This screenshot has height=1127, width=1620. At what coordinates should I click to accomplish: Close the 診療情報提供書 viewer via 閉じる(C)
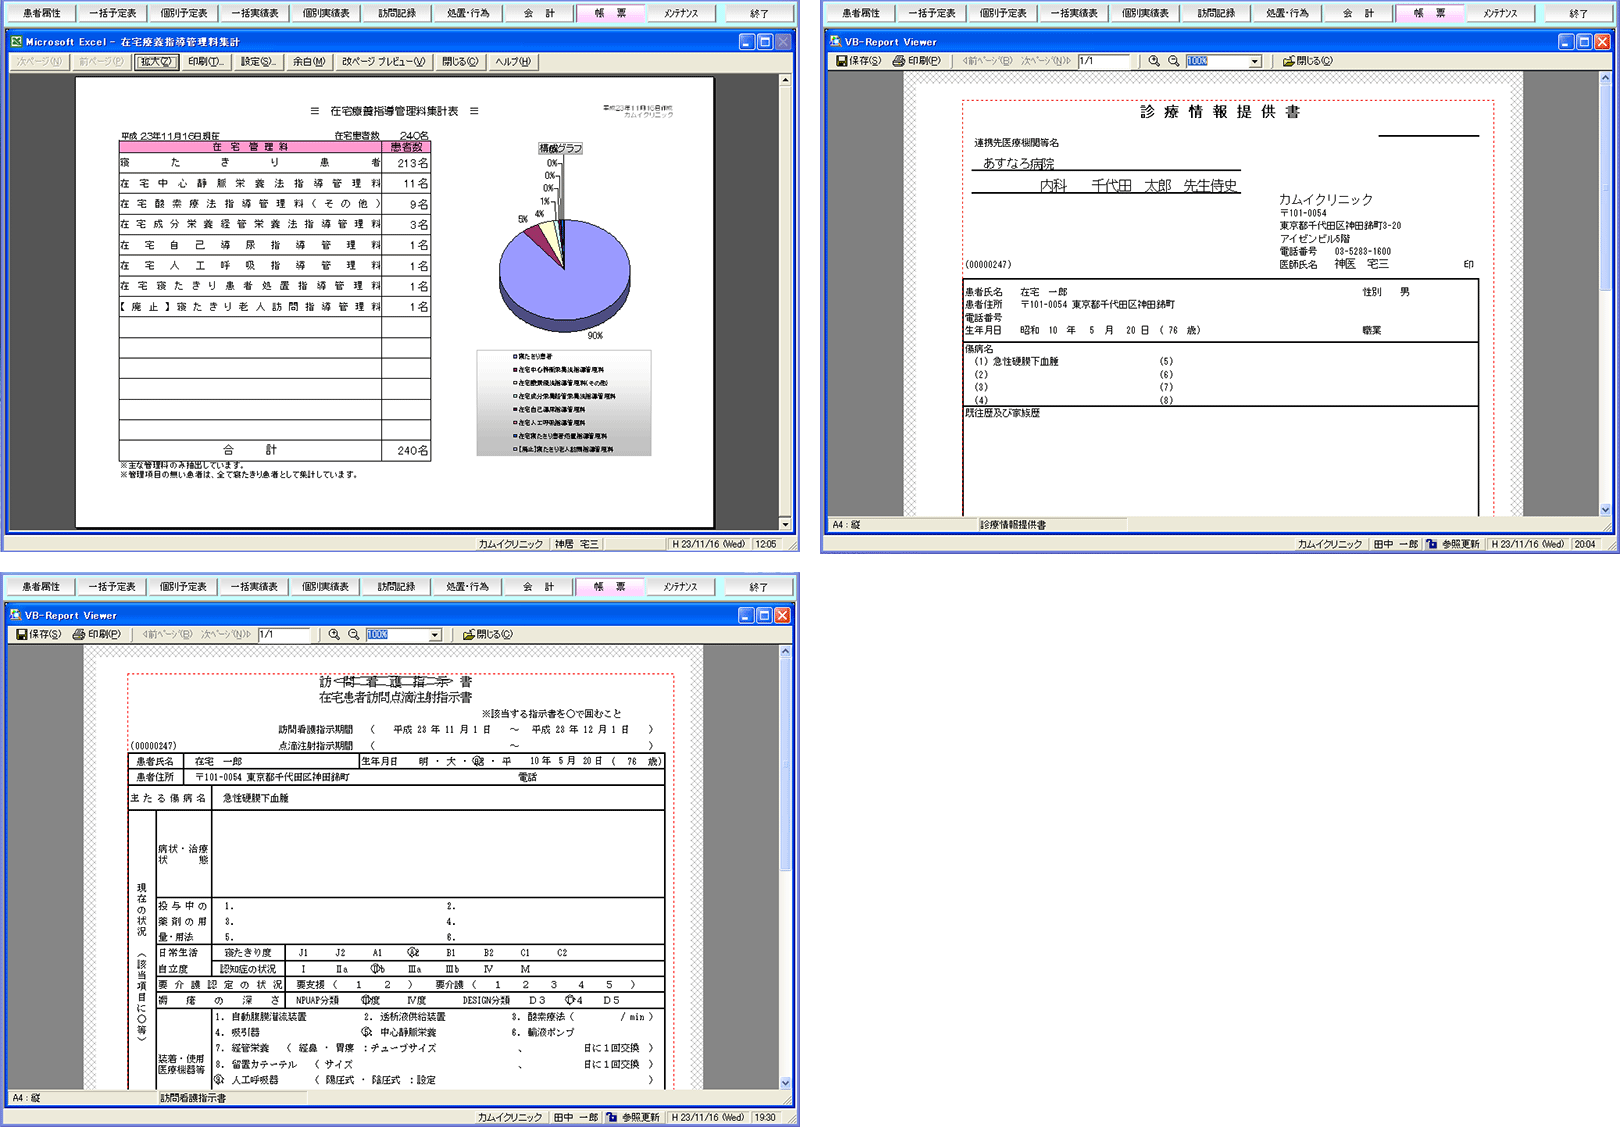click(1307, 61)
